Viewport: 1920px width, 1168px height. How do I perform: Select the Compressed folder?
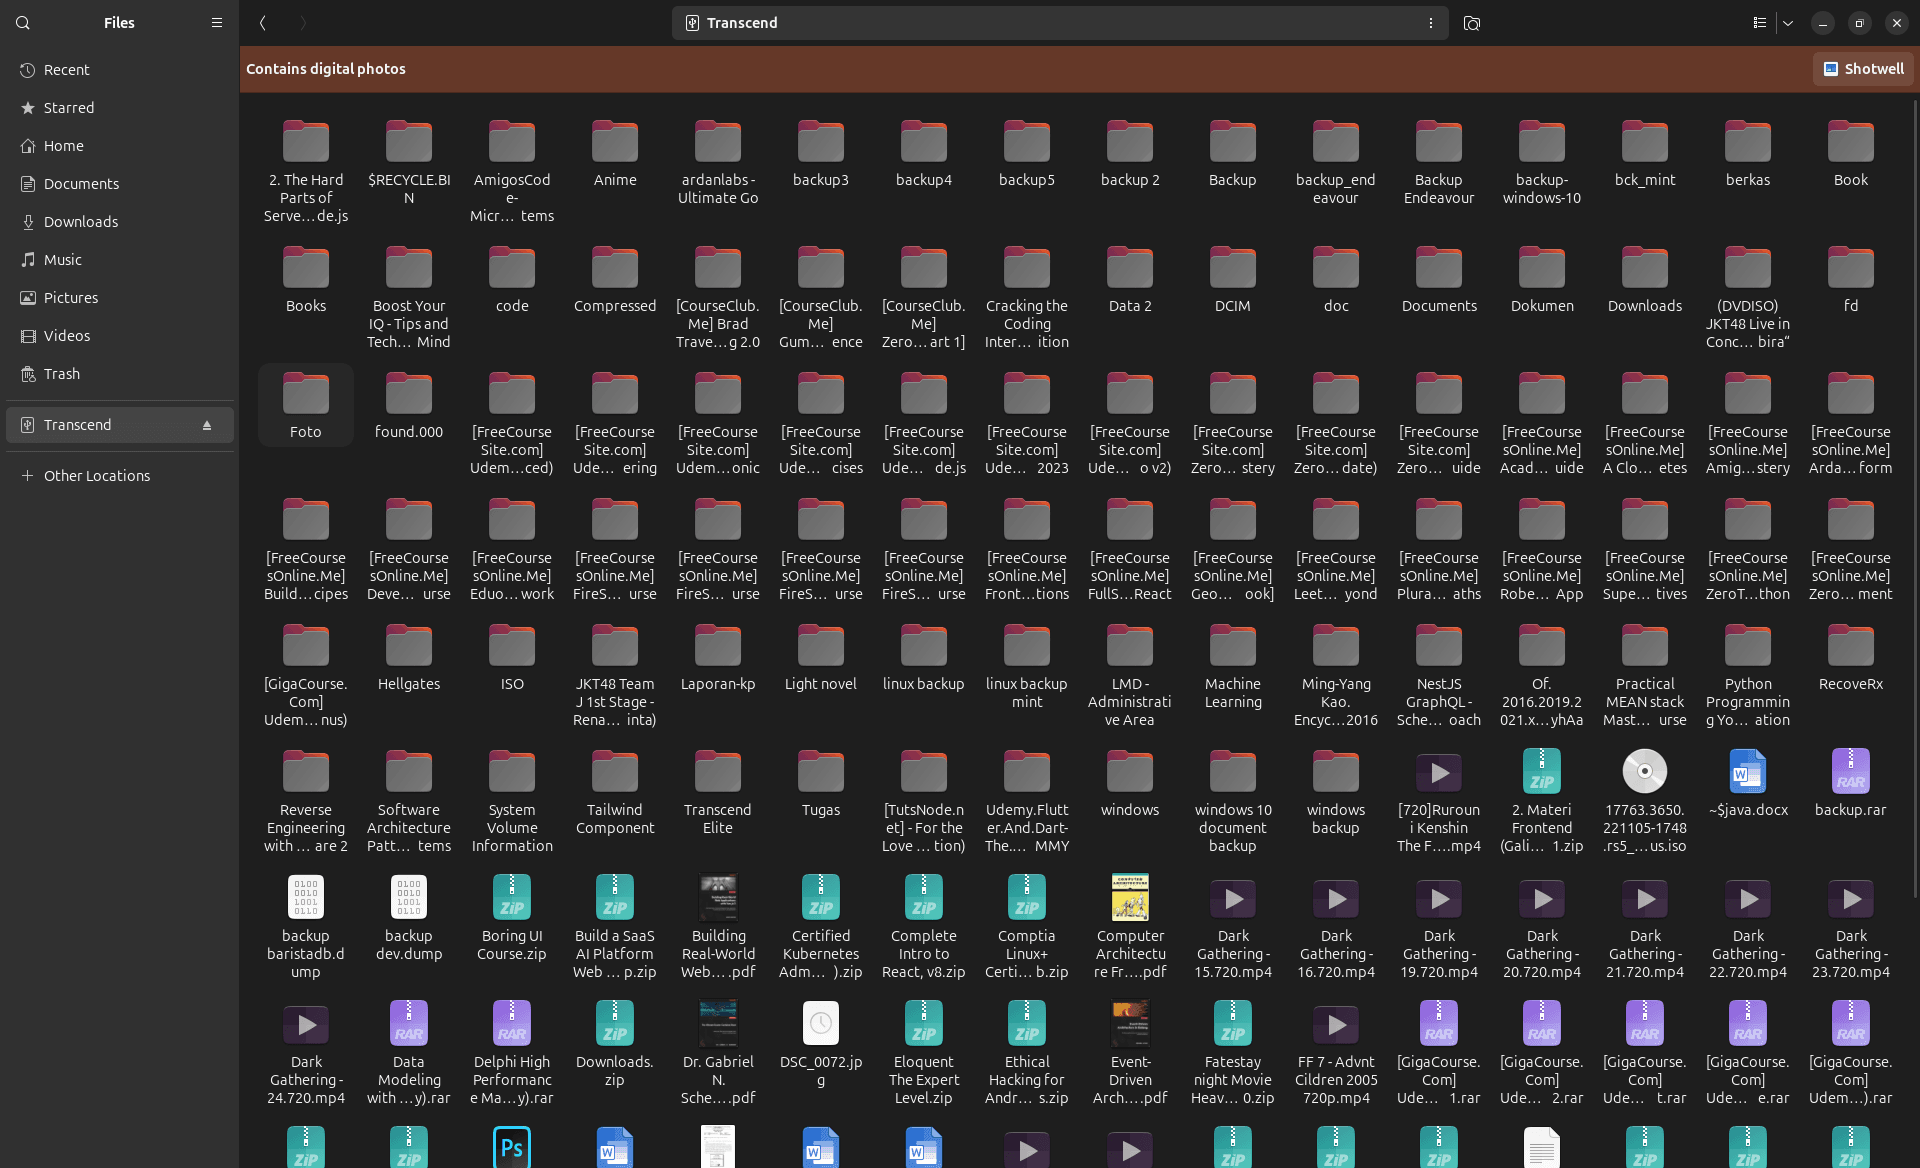[x=615, y=280]
